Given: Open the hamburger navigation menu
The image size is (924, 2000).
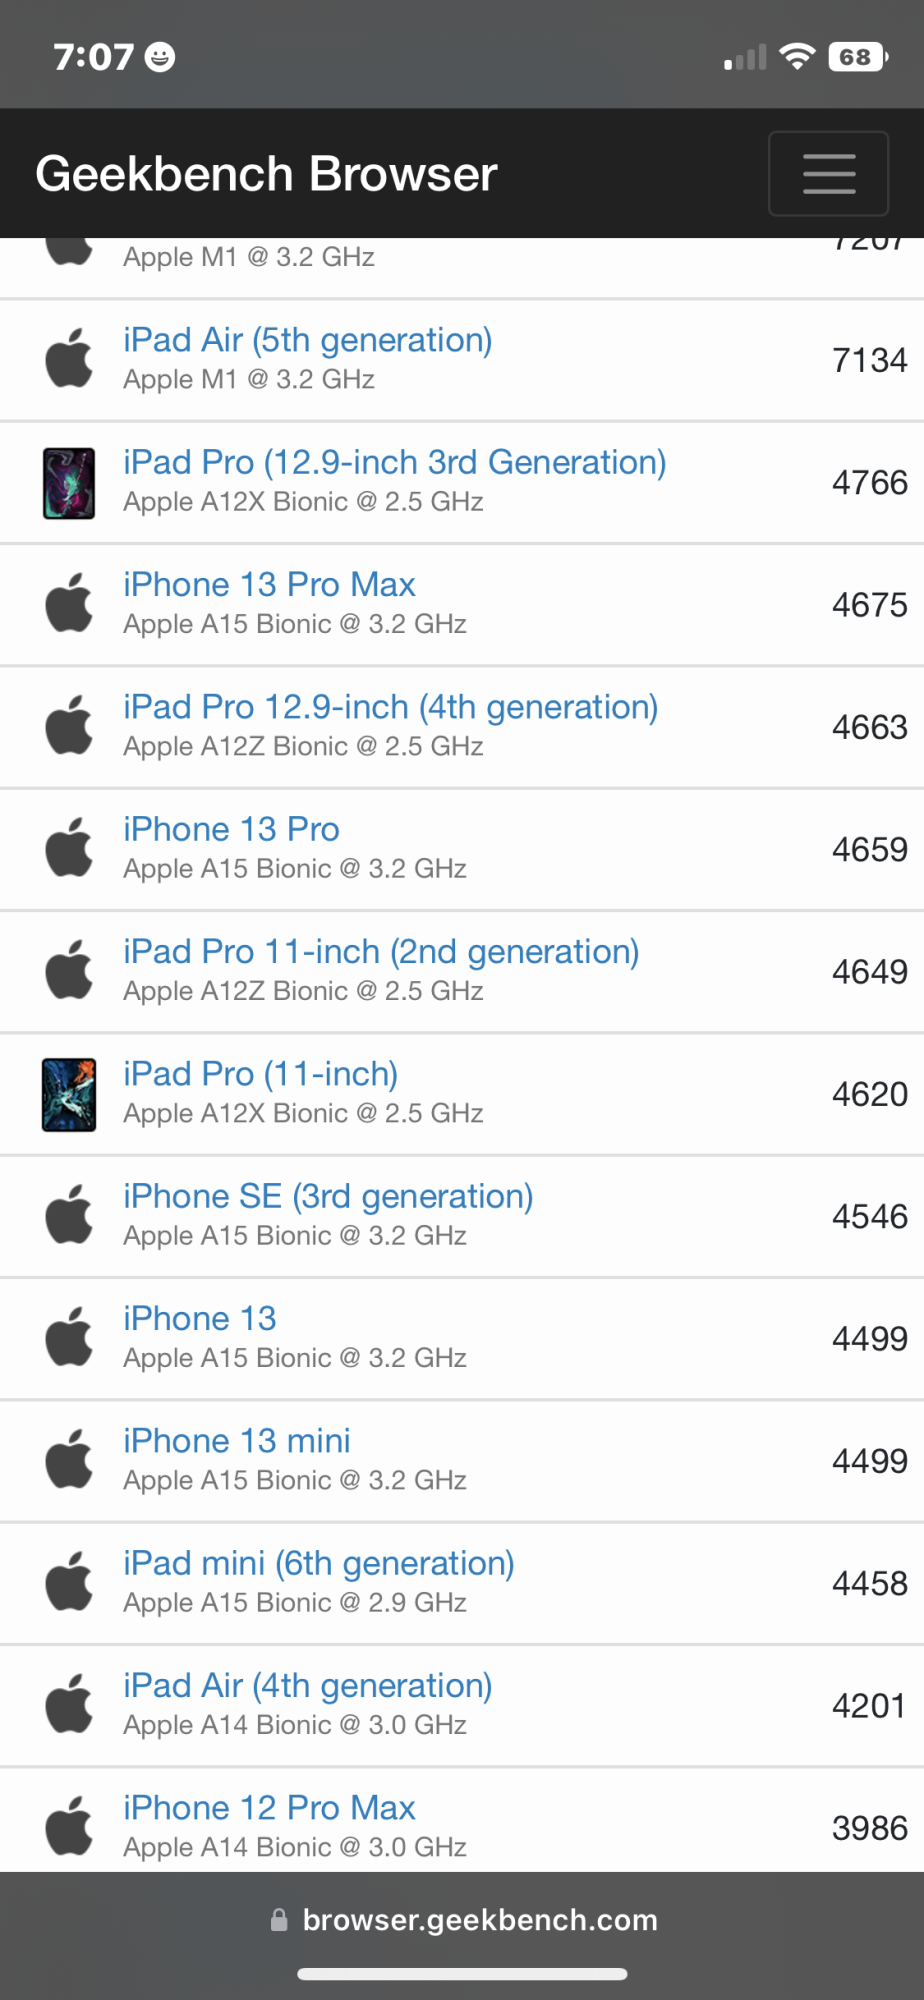Looking at the screenshot, I should [x=828, y=174].
